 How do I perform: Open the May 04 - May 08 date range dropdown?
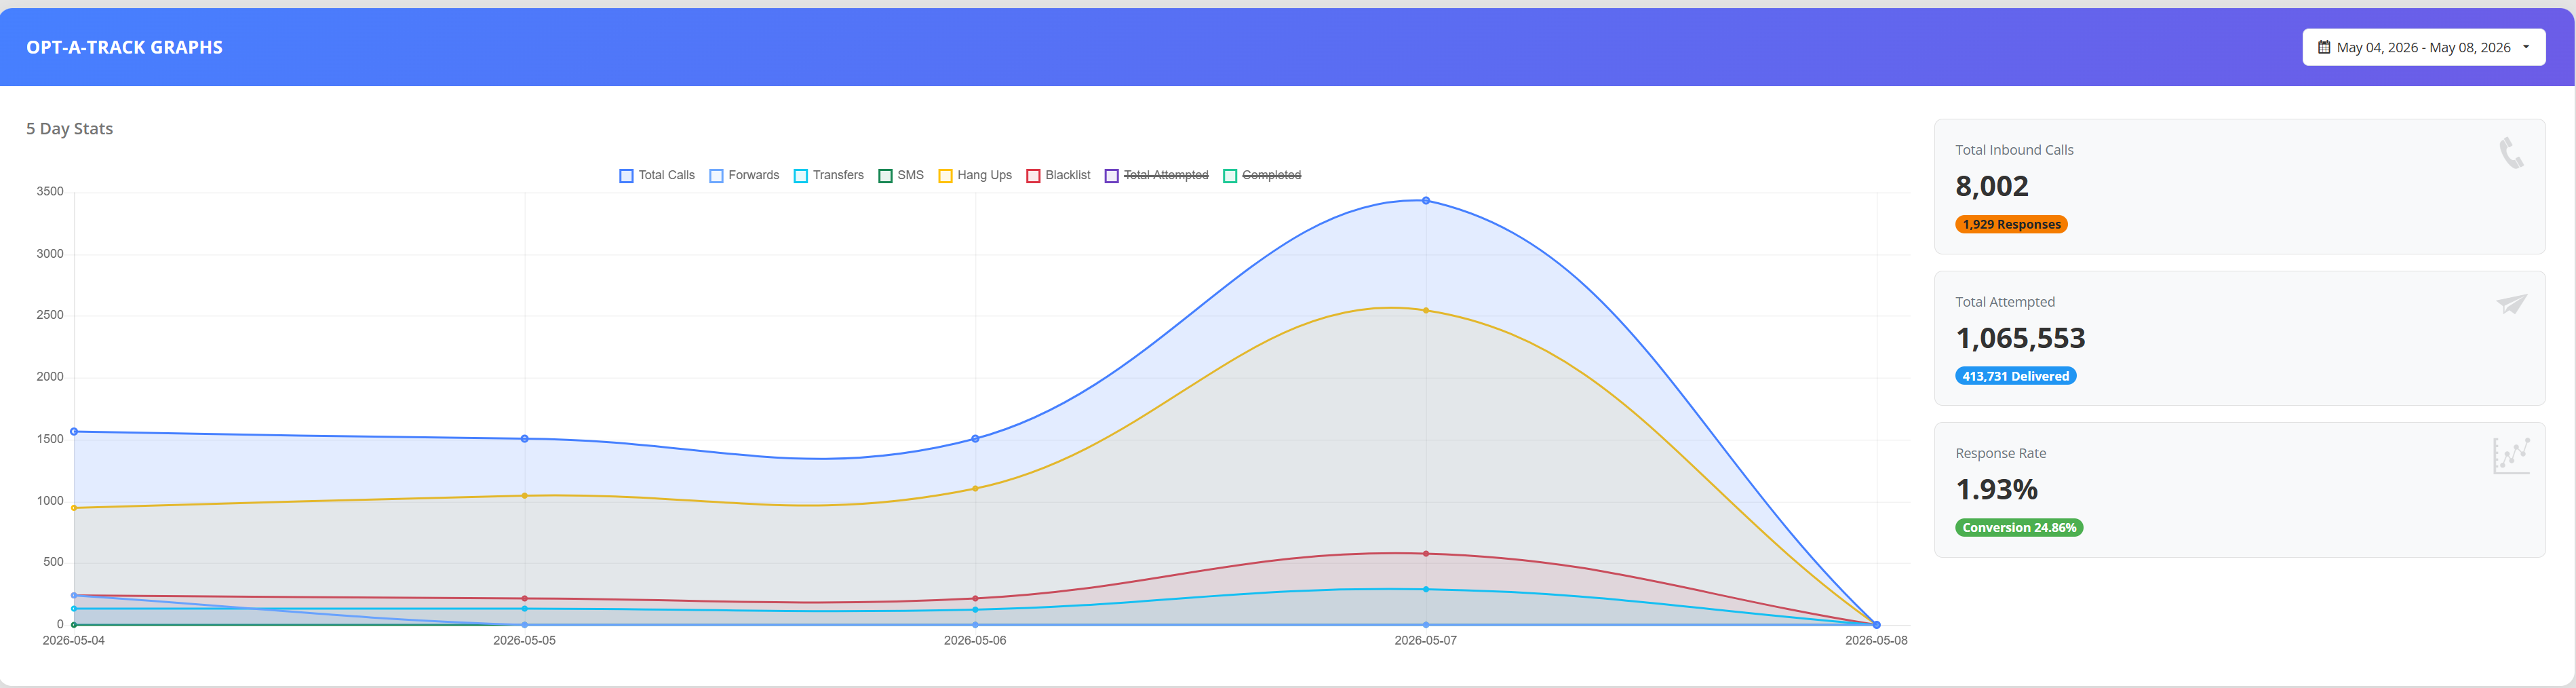(2424, 47)
